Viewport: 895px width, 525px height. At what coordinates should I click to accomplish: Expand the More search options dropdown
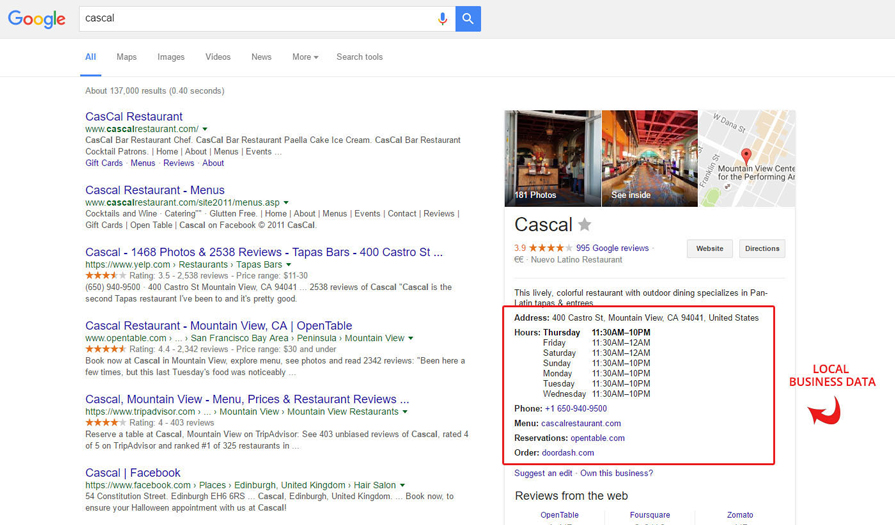pos(305,57)
